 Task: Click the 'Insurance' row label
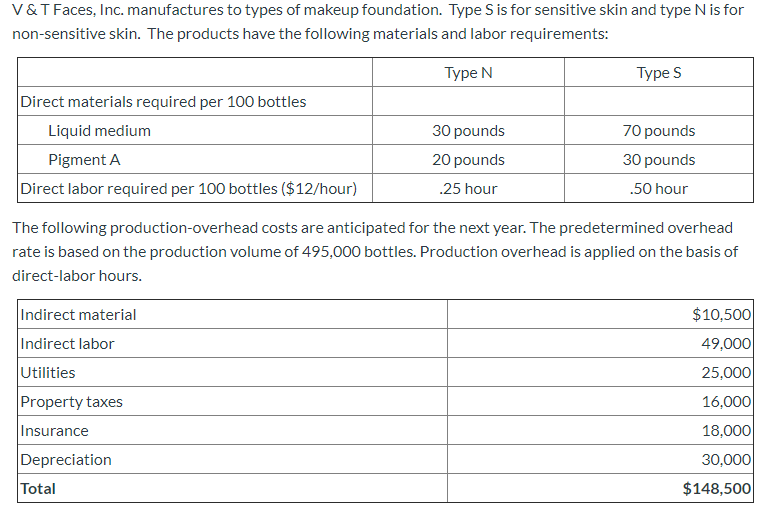pyautogui.click(x=54, y=431)
